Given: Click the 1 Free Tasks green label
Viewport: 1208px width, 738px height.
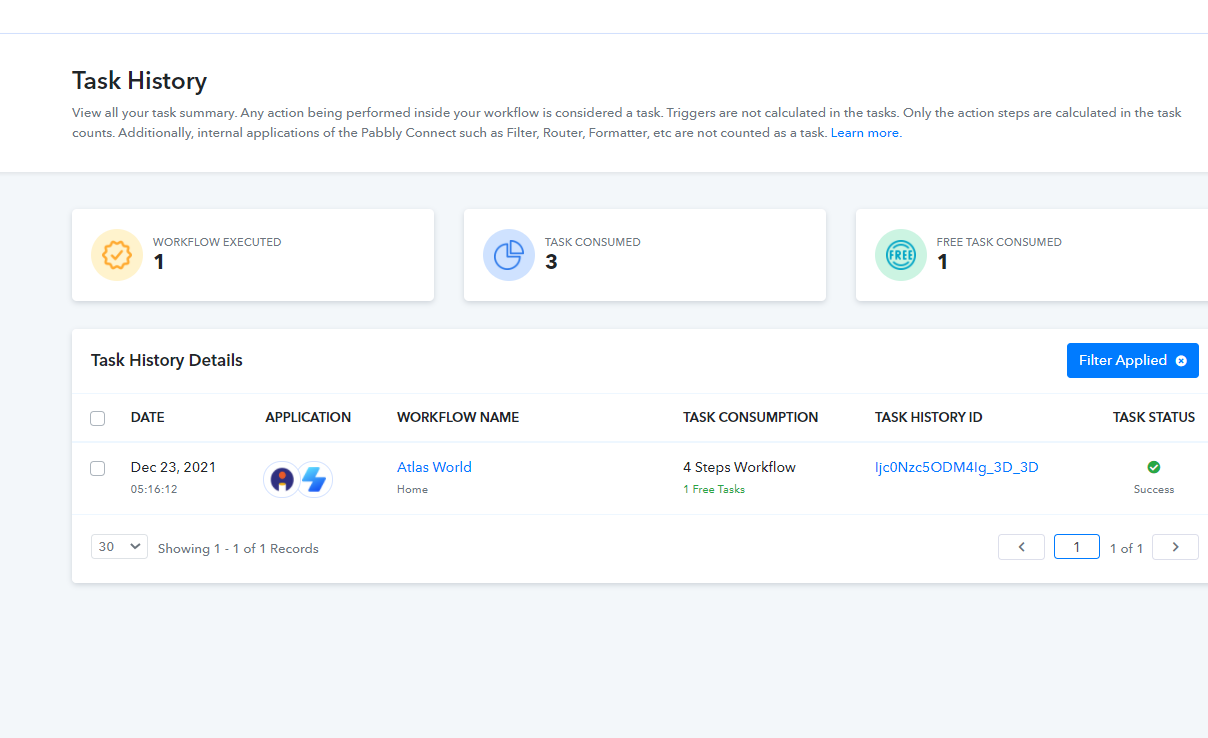Looking at the screenshot, I should (714, 490).
